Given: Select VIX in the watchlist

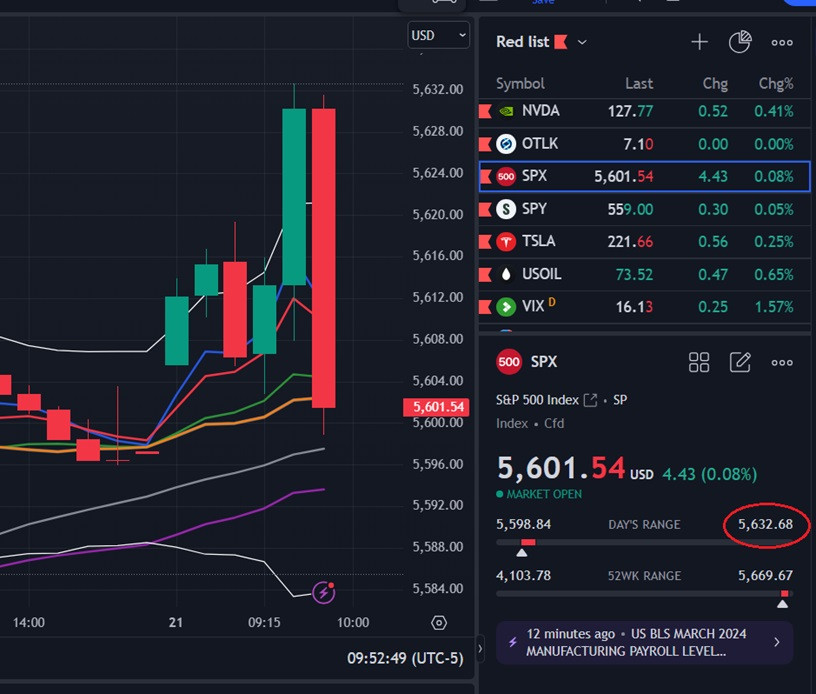Looking at the screenshot, I should tap(645, 307).
